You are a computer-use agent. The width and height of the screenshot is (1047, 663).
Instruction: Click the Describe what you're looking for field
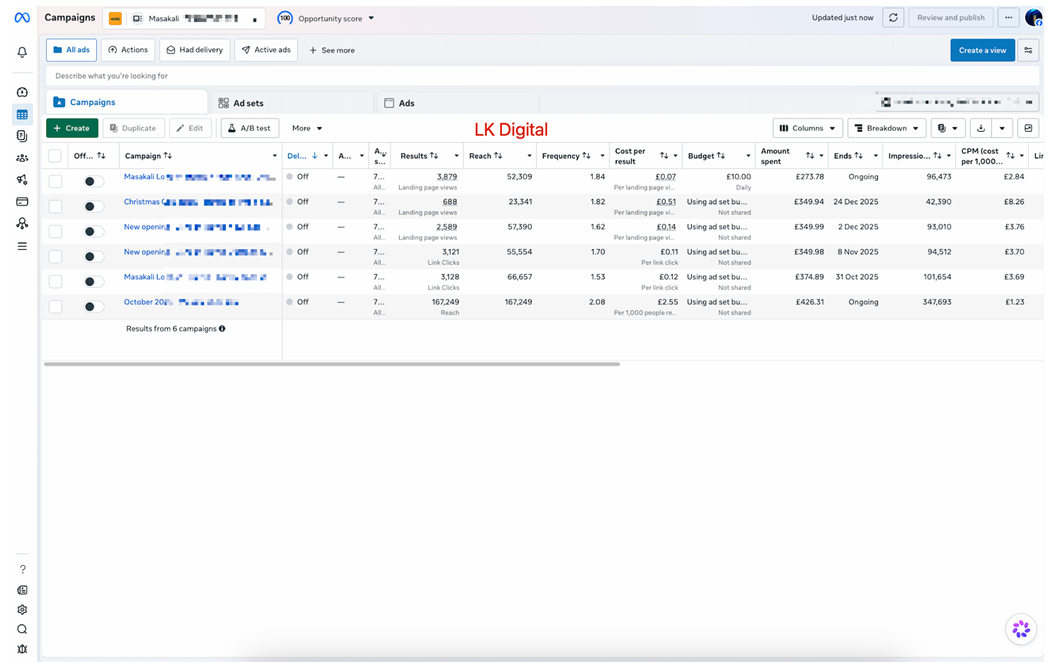[x=542, y=76]
